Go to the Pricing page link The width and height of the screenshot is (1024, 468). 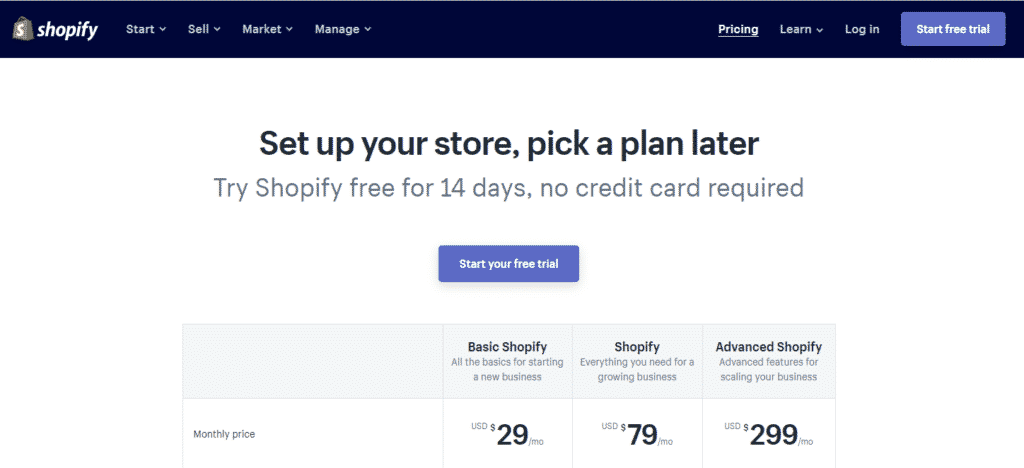(738, 29)
